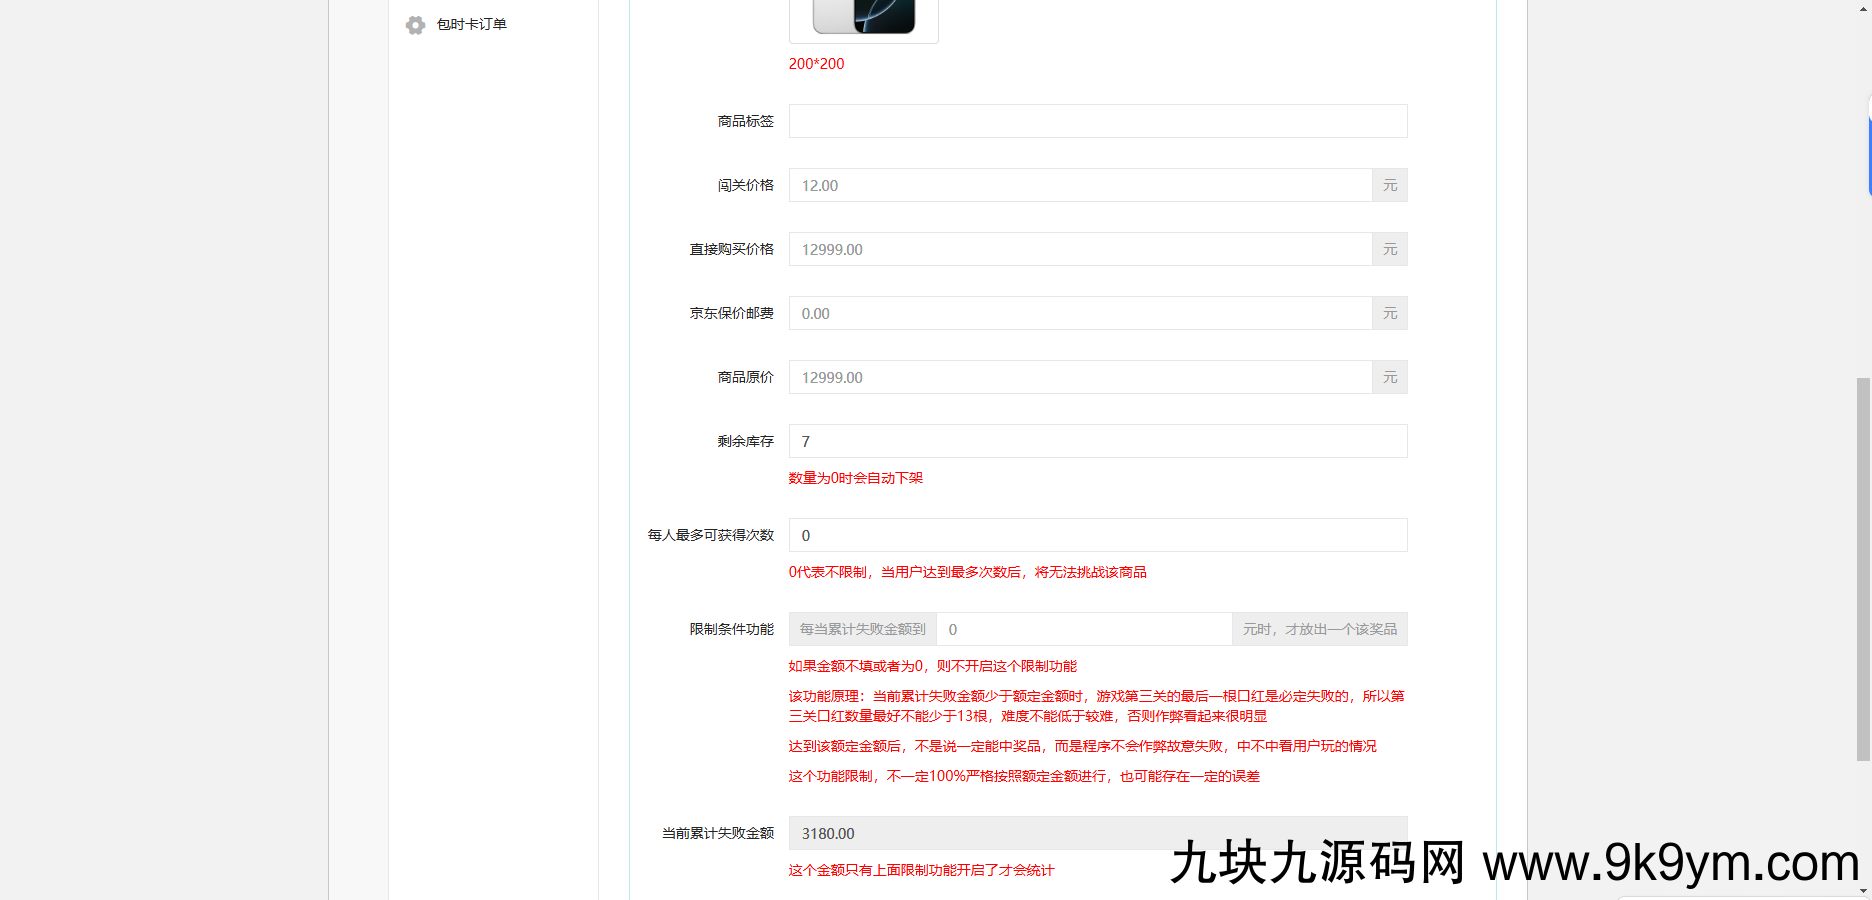Click the 元 unit label beside 闯关价格

pos(1389,185)
